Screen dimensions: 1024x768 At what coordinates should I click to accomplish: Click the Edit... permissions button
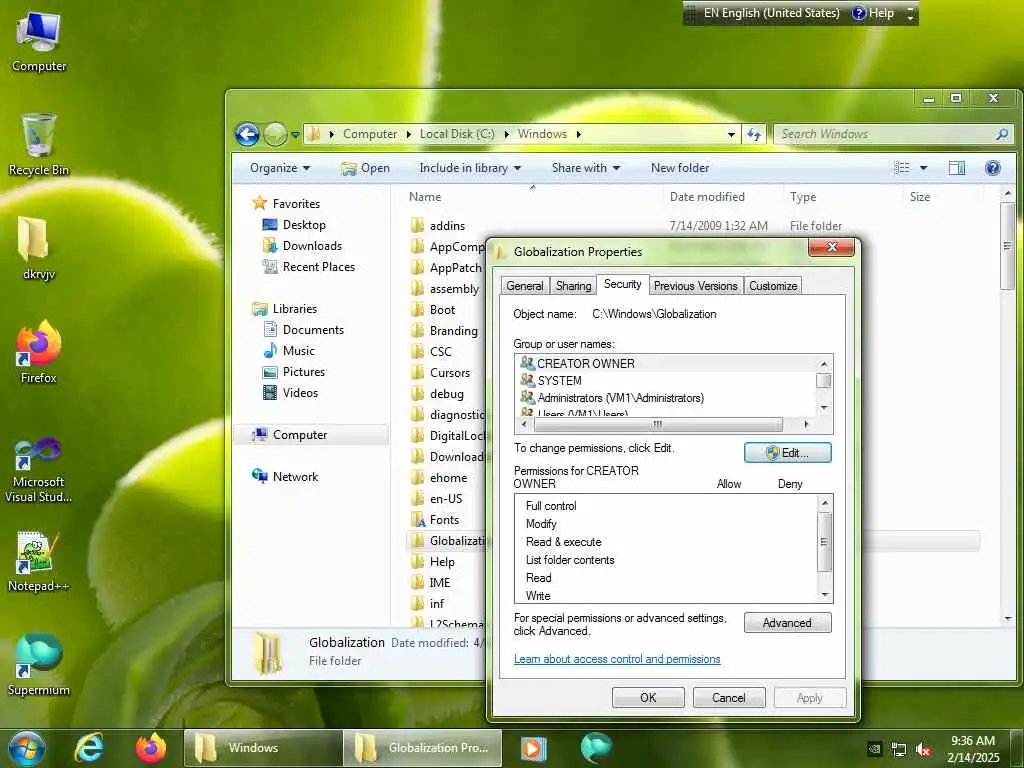coord(788,453)
